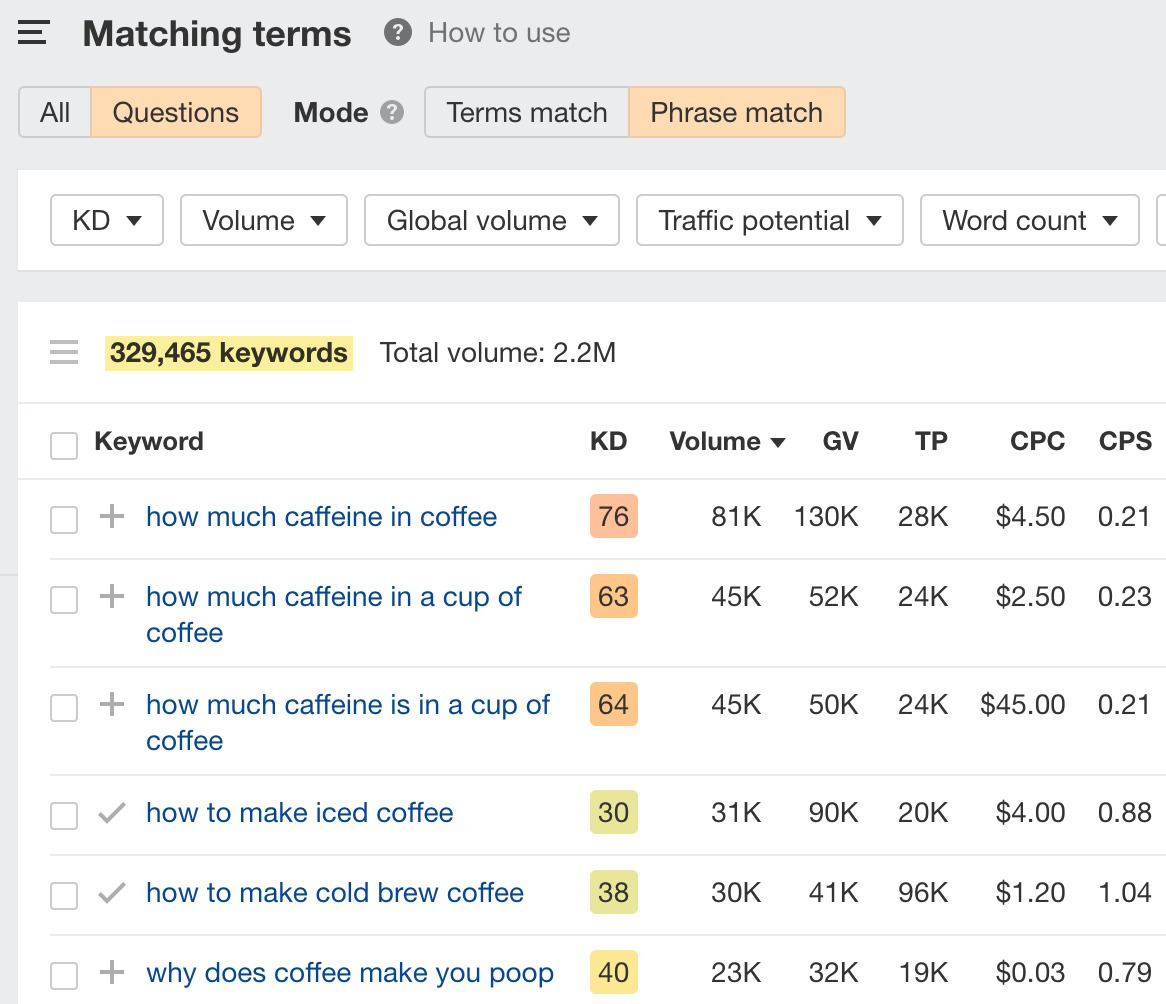Click the Volume column sort arrow
The image size is (1166, 1004).
779,441
